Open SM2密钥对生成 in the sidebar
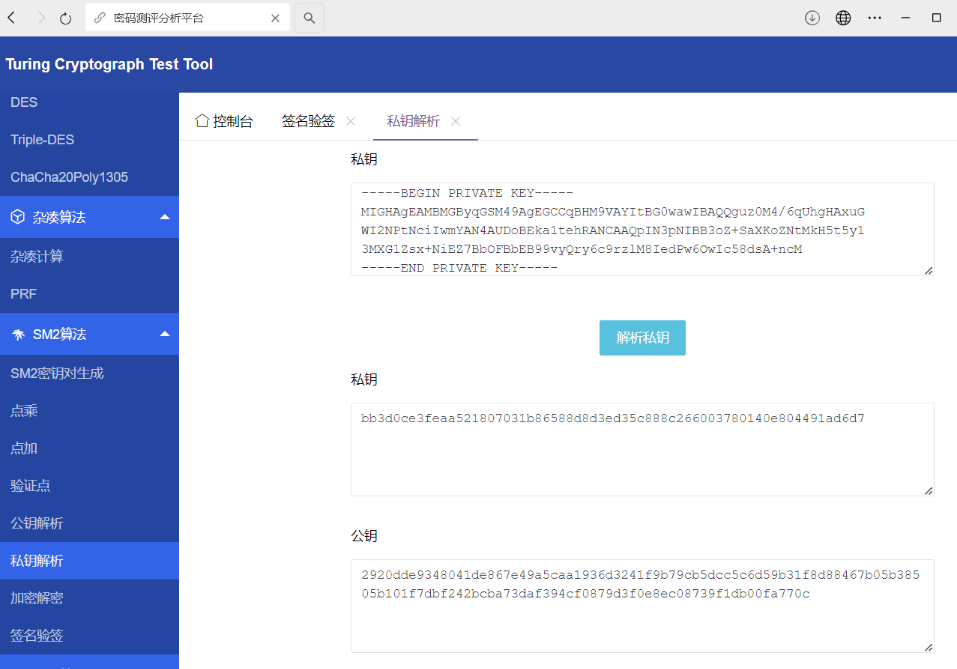 89,374
